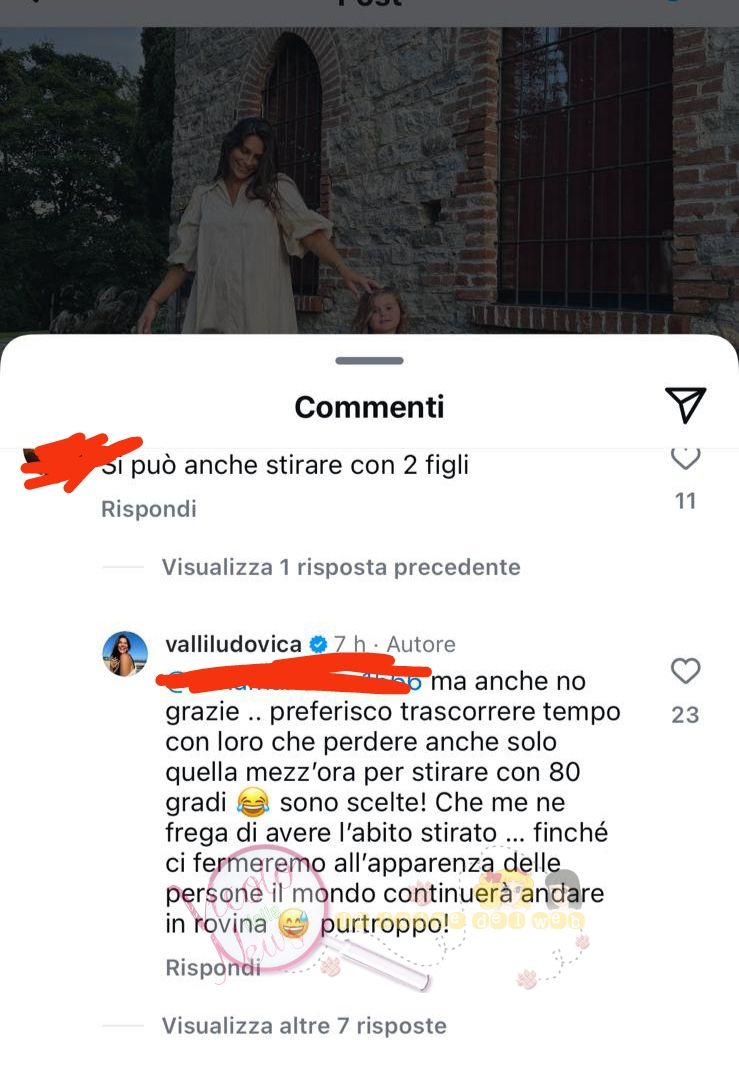View likes count 11 on first comment

[x=685, y=501]
